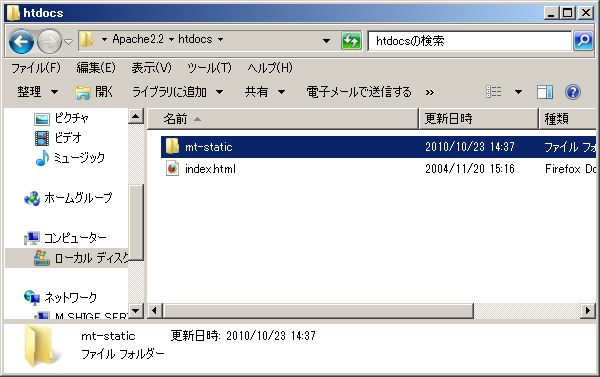Change view with the view icon
The height and width of the screenshot is (377, 600).
(494, 92)
